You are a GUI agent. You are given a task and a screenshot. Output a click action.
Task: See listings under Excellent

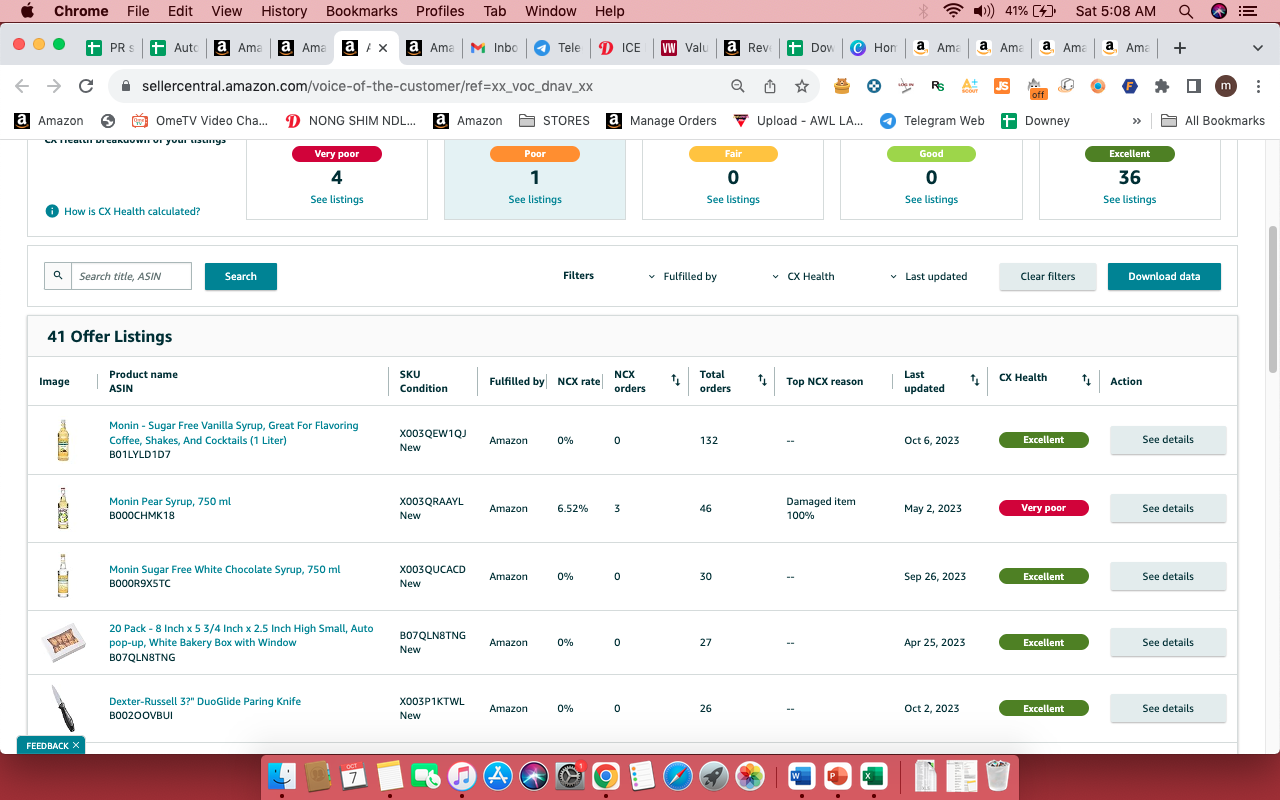pos(1130,200)
